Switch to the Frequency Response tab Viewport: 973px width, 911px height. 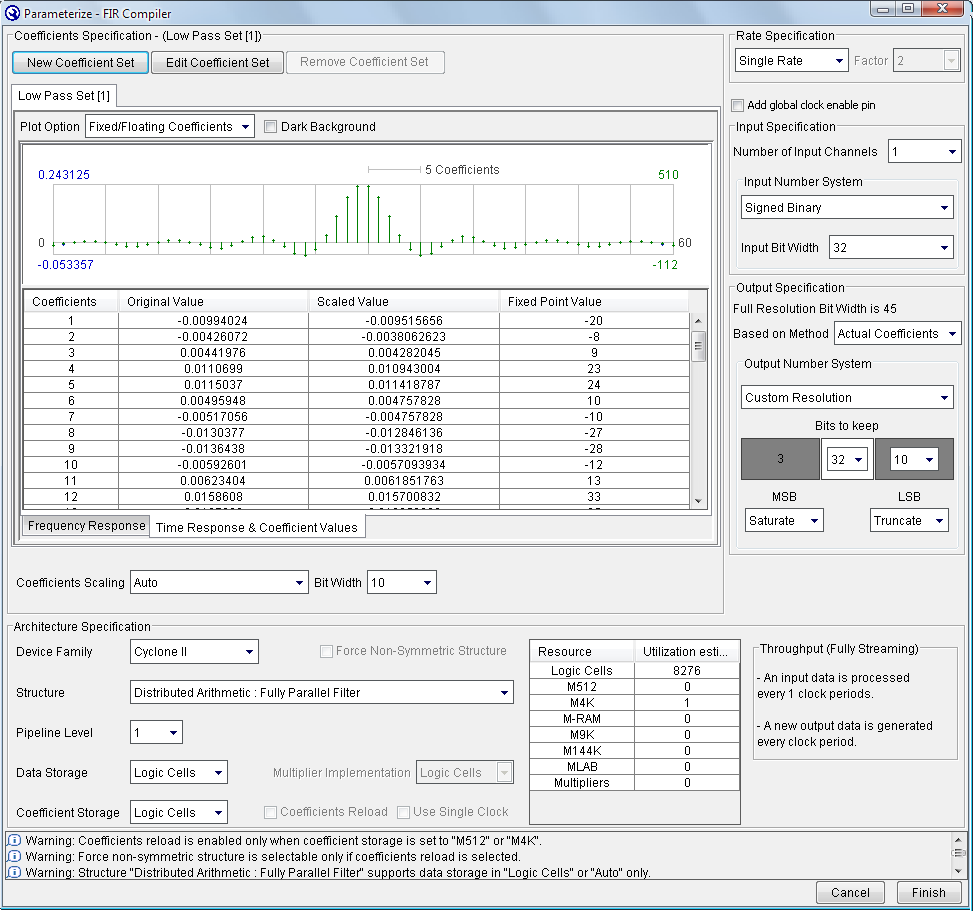point(86,526)
